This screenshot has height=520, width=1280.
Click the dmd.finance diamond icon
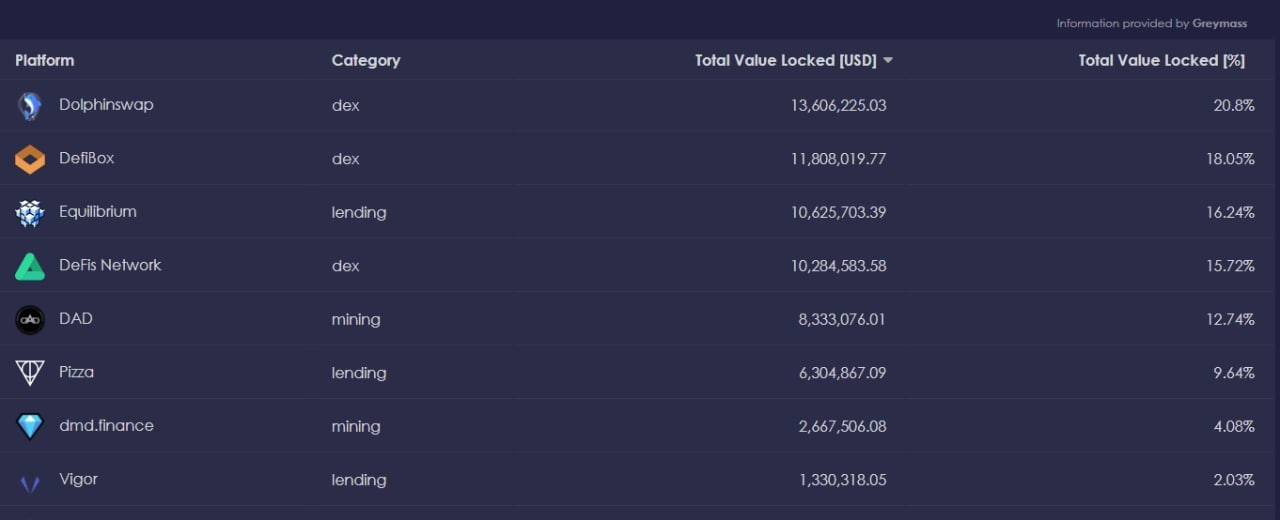tap(30, 427)
